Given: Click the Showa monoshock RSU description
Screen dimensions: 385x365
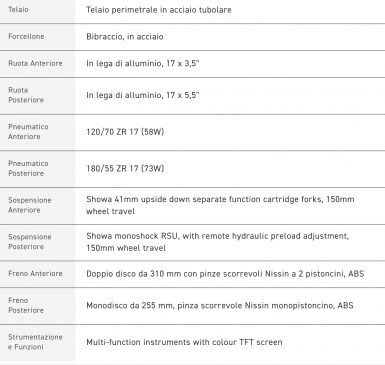Looking at the screenshot, I should [217, 242].
